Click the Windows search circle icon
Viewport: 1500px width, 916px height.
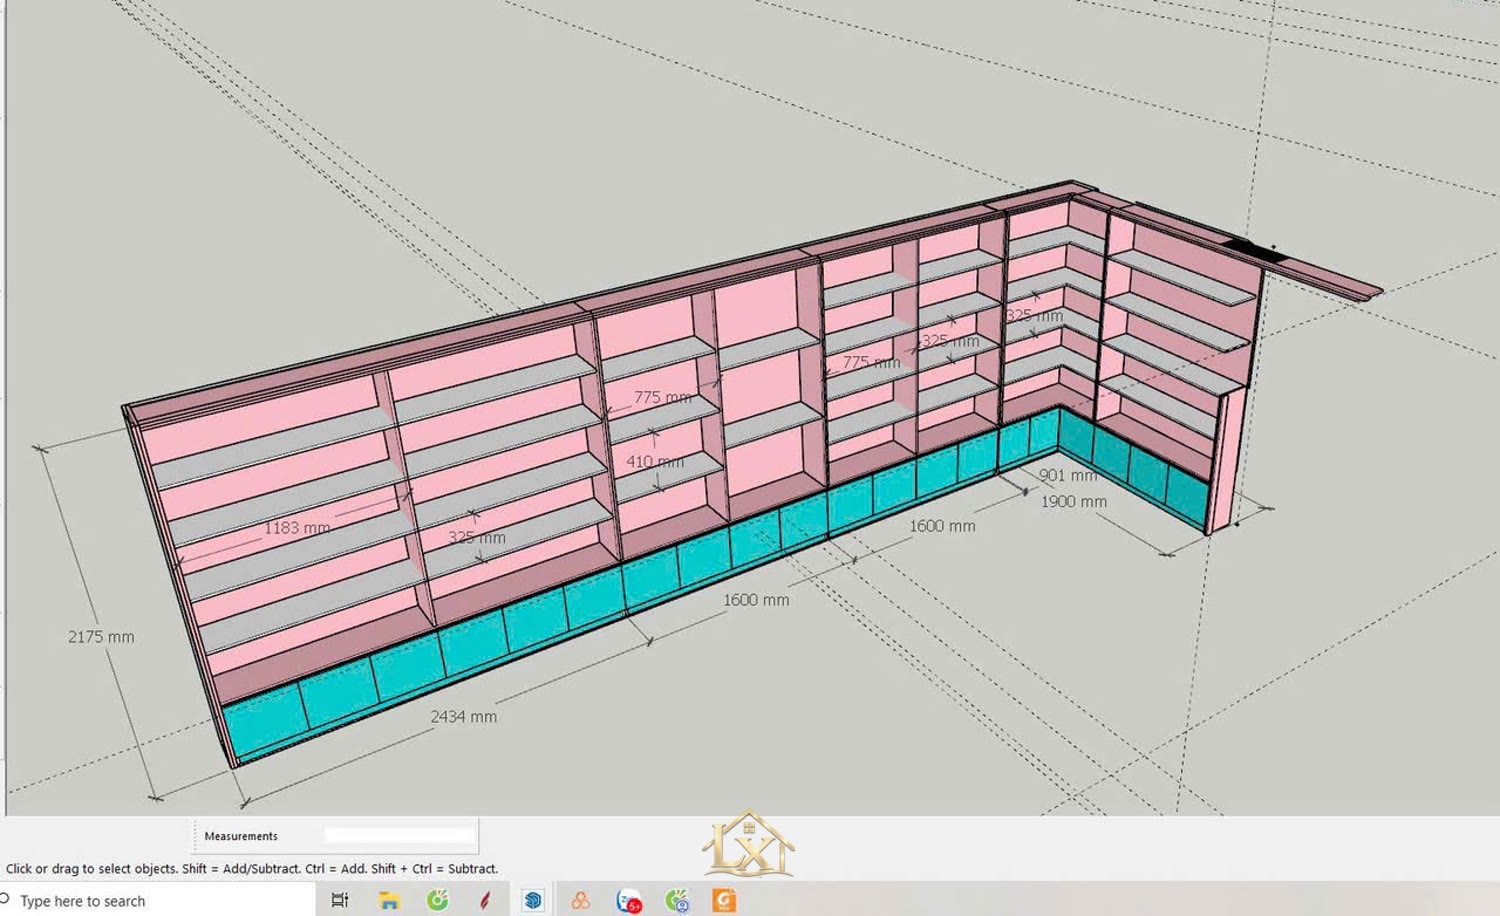(4, 899)
